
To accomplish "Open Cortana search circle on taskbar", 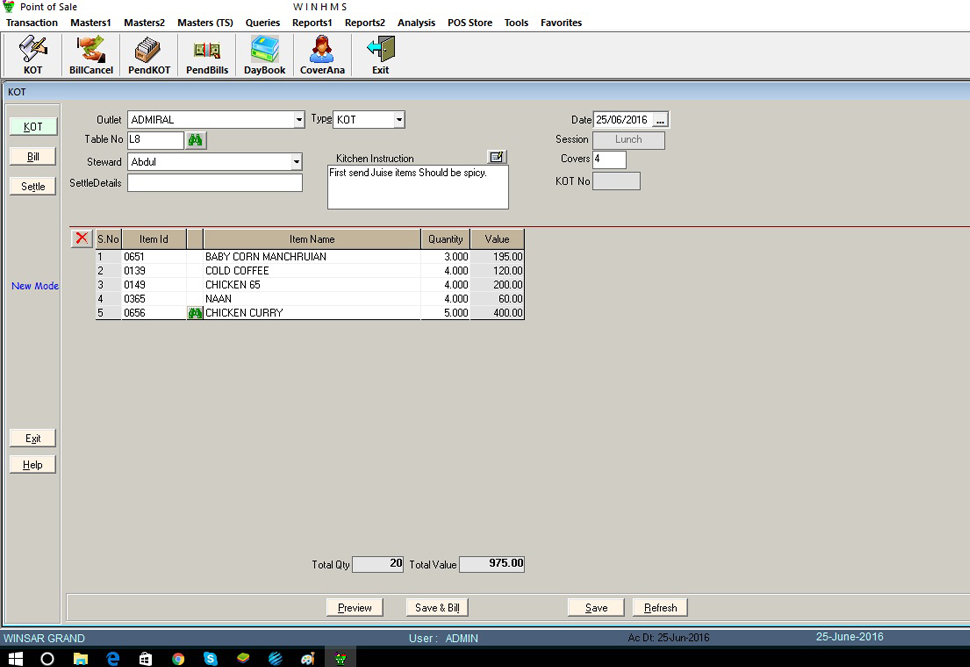I will [x=47, y=658].
